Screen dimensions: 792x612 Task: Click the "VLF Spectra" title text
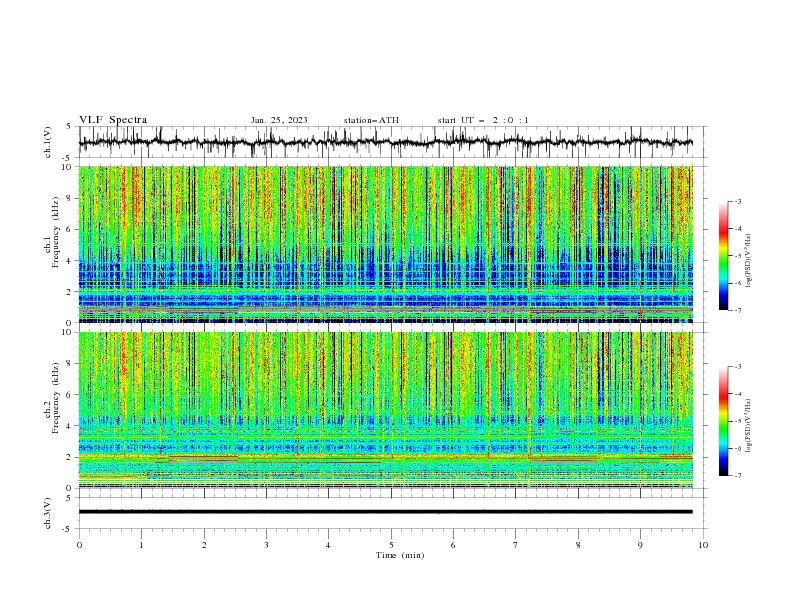coord(113,120)
